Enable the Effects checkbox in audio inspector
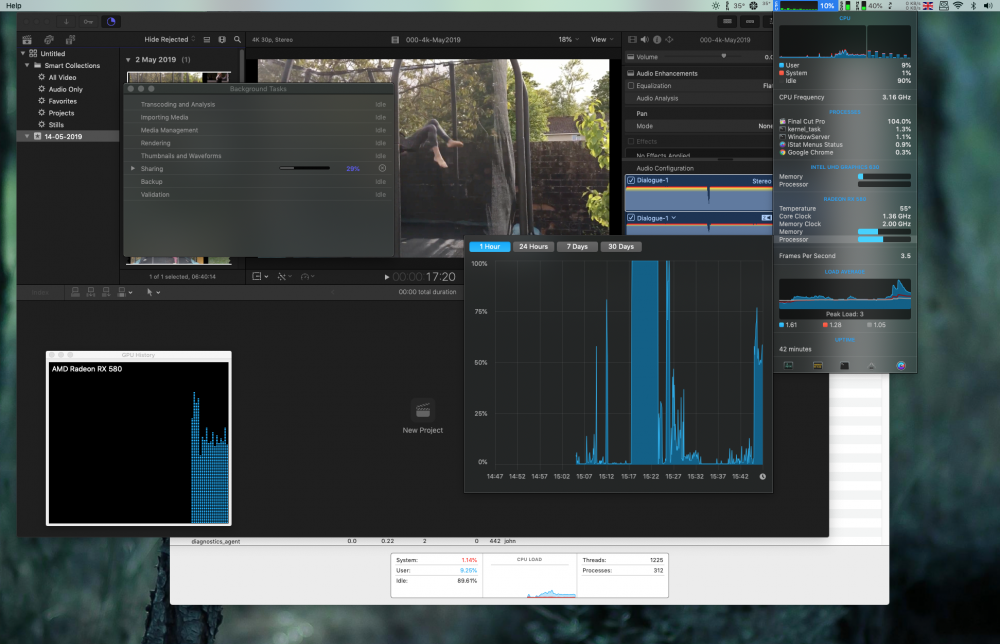Viewport: 1000px width, 644px height. pos(631,142)
